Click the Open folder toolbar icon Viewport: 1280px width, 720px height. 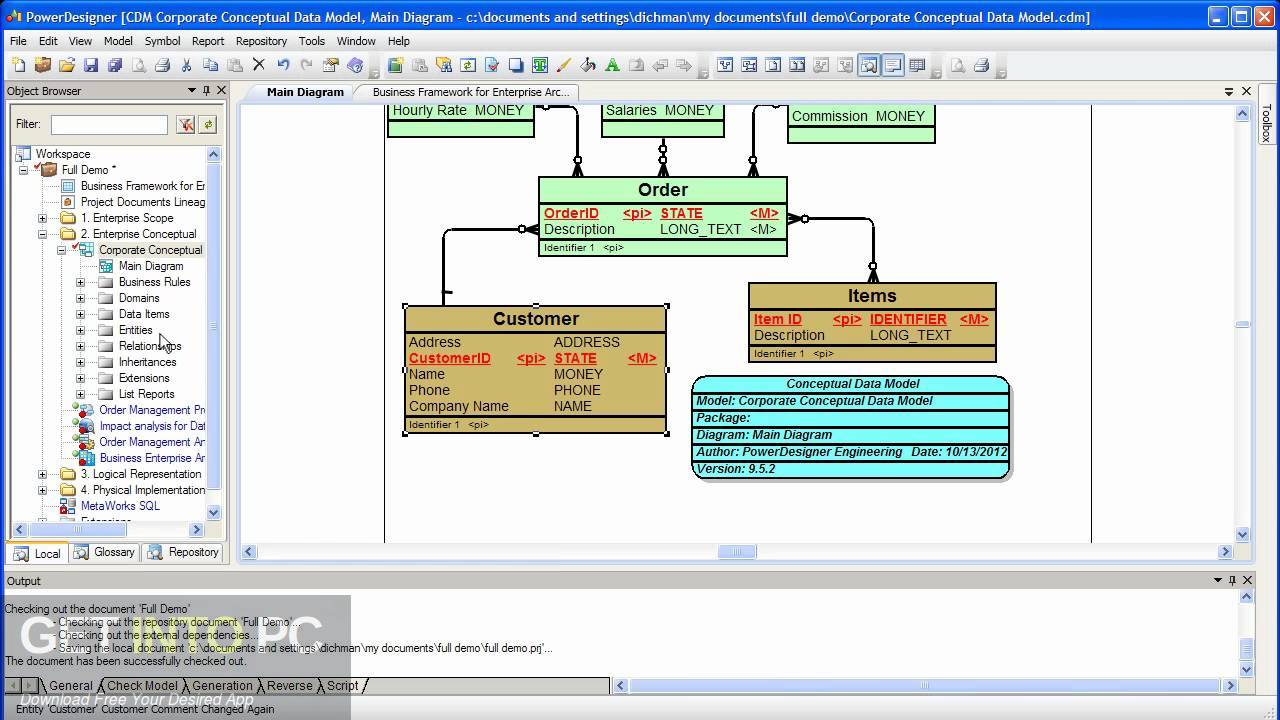click(66, 65)
